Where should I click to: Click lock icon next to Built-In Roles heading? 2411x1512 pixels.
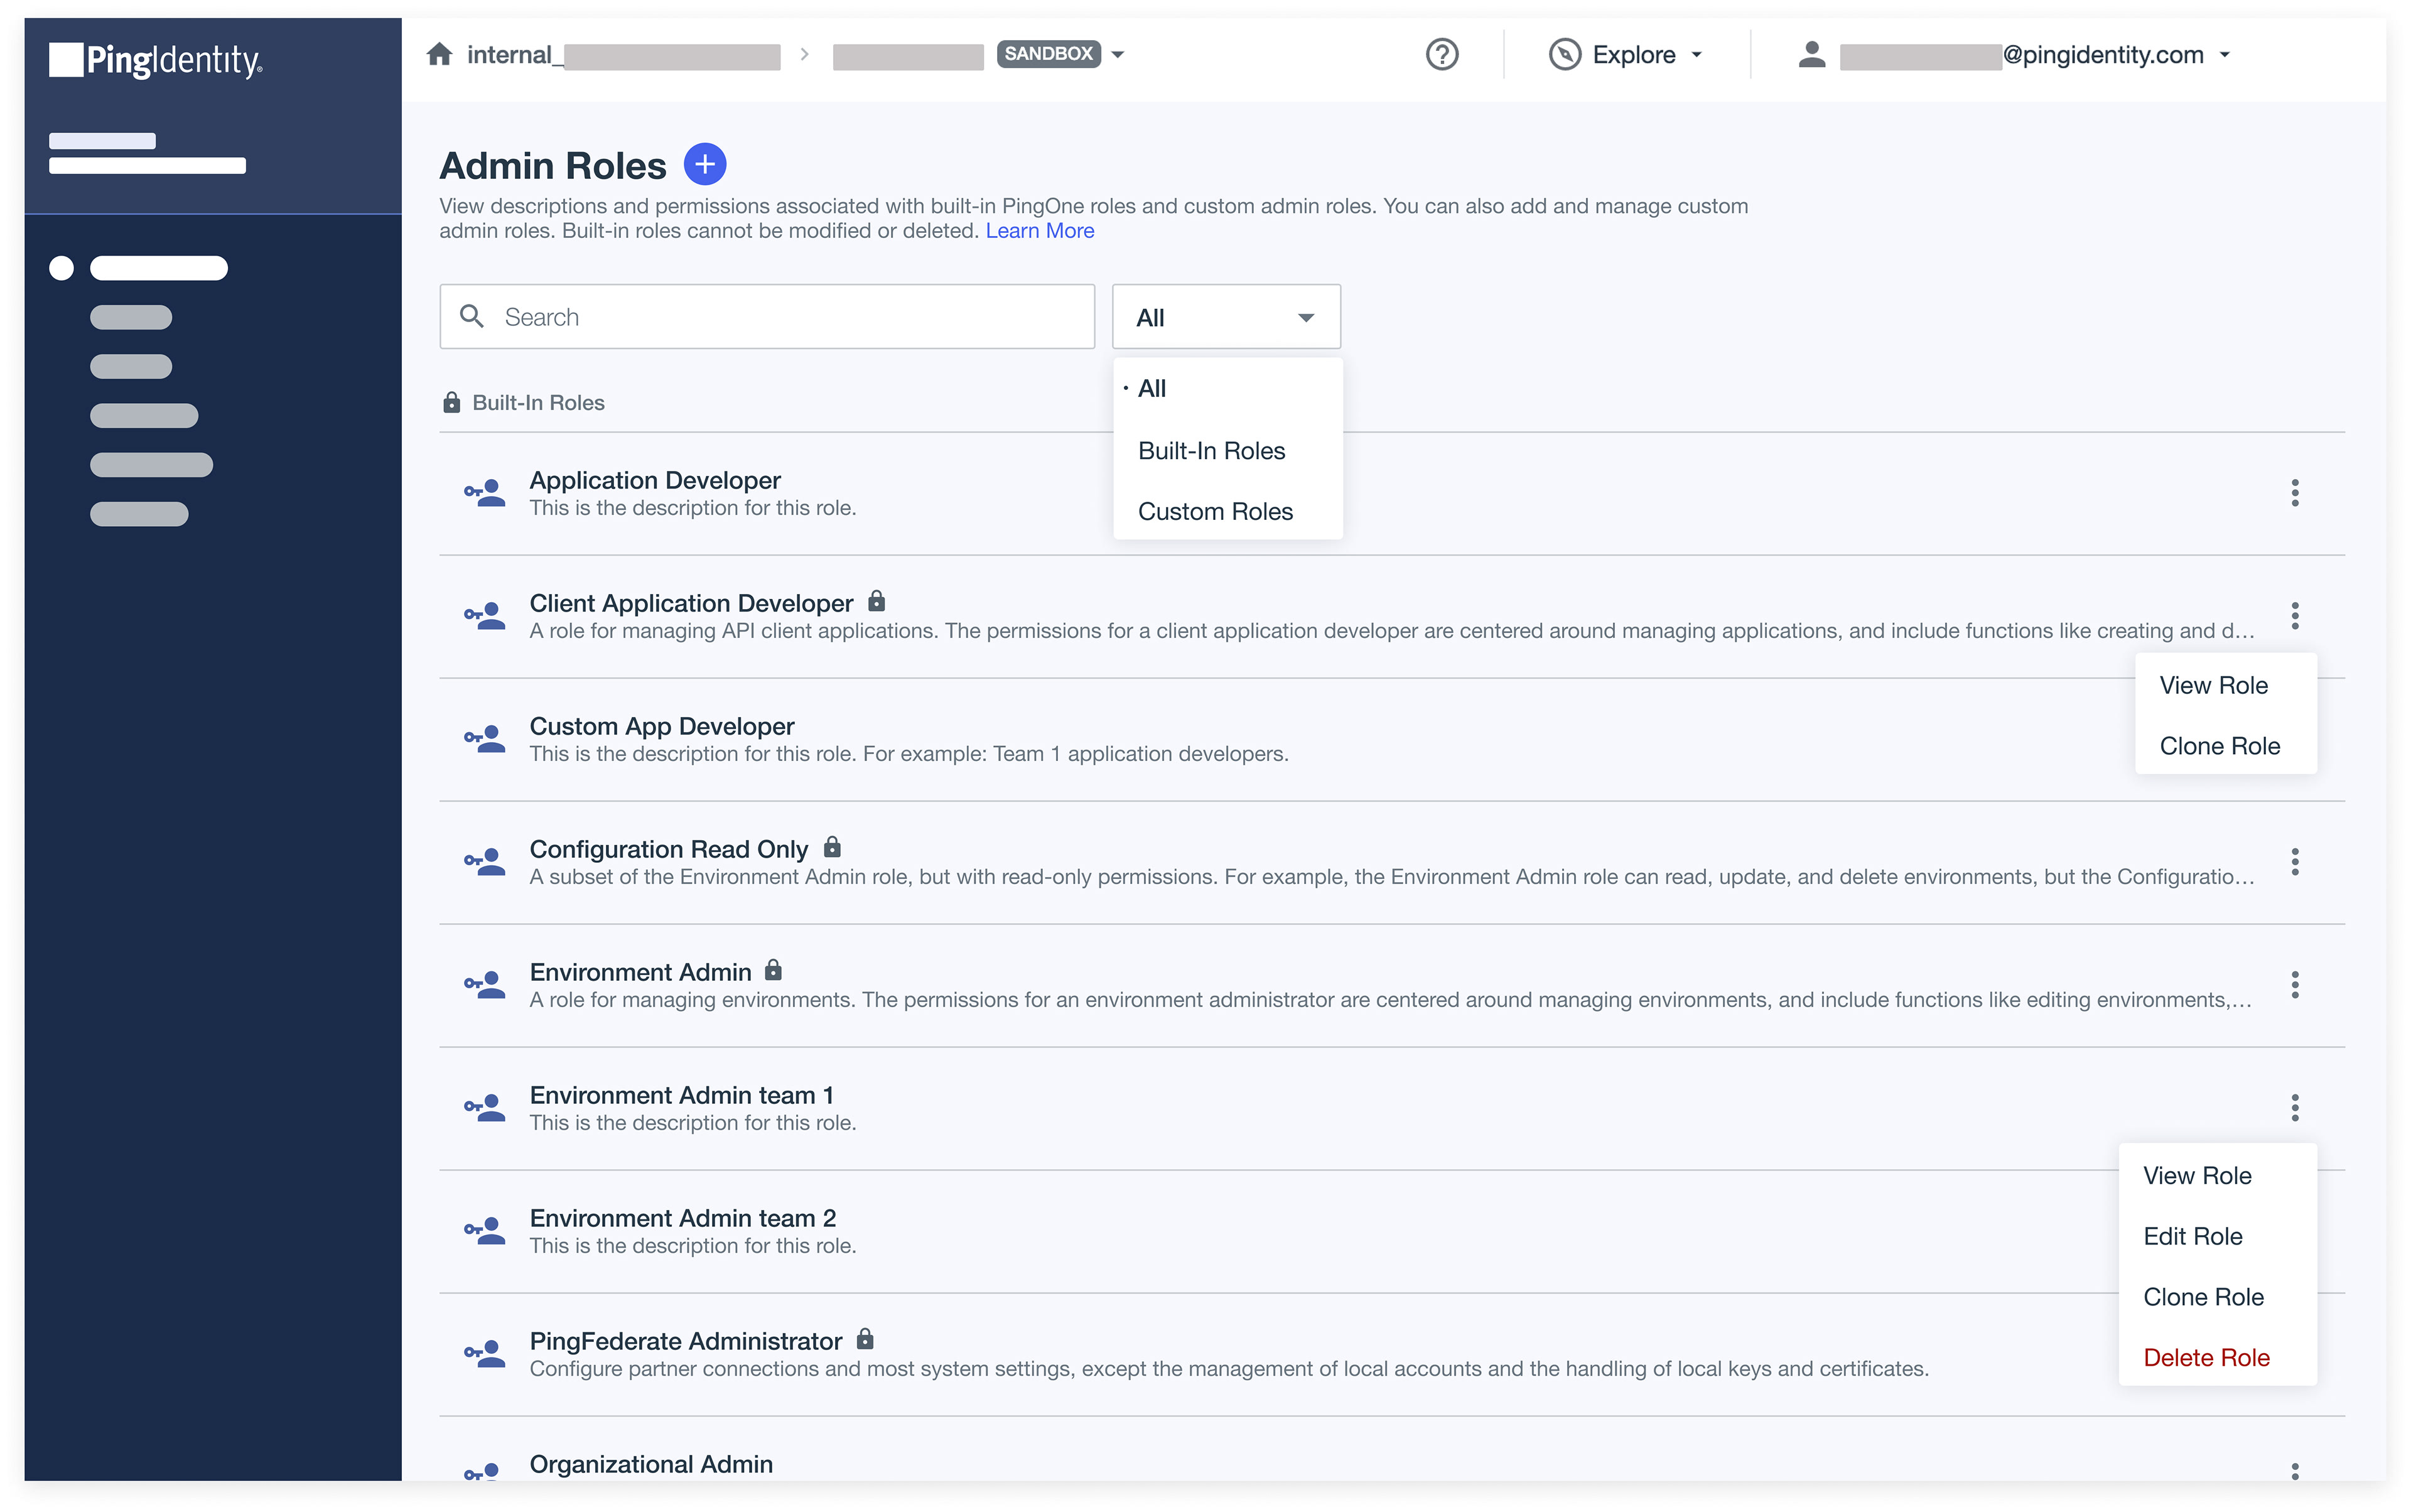point(451,402)
